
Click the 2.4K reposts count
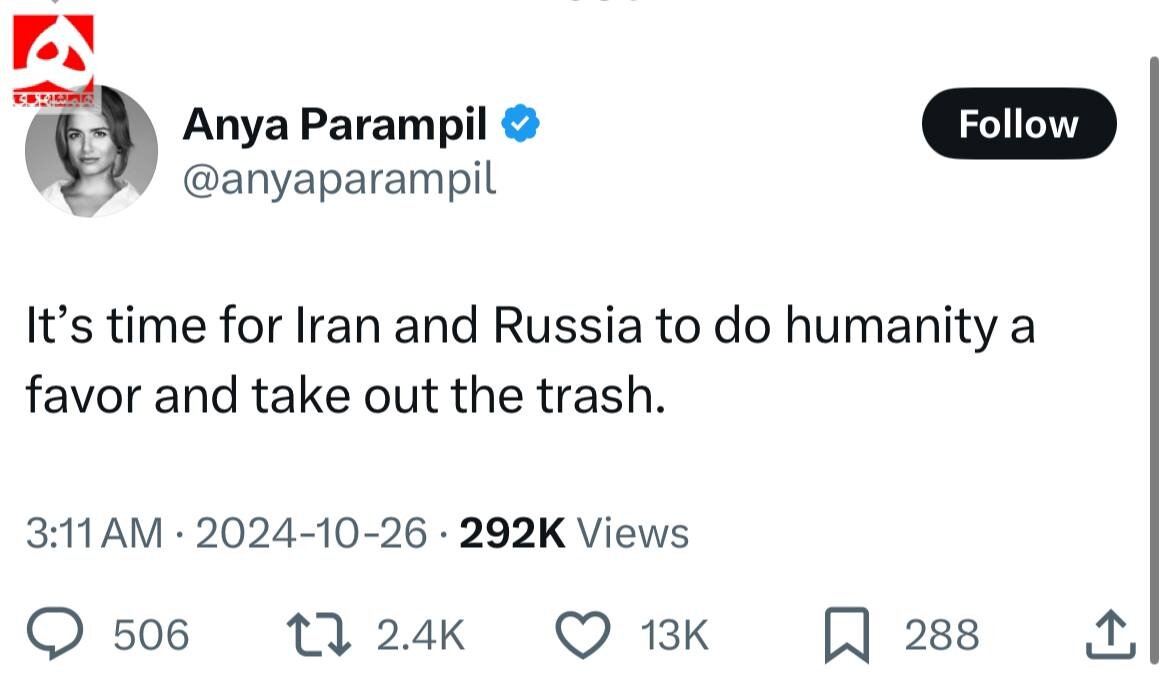pos(421,636)
